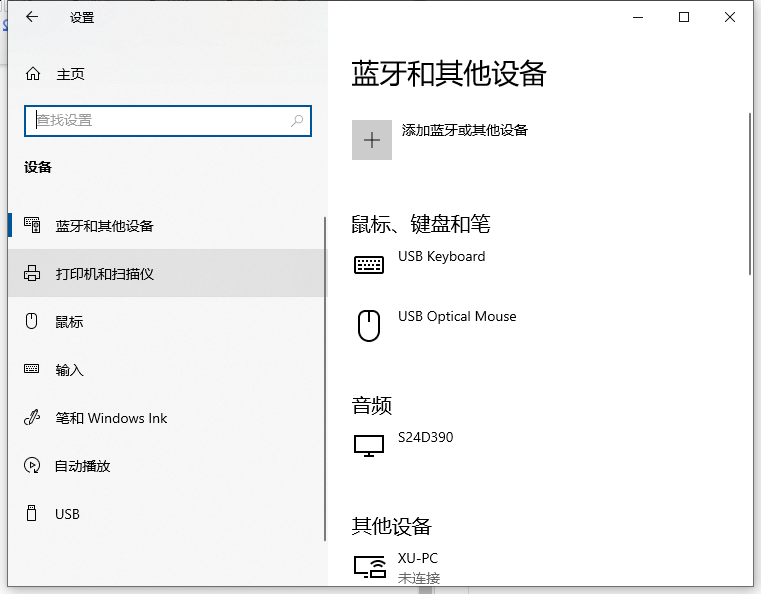The image size is (761, 594).
Task: Click the S24D390 monitor icon
Action: pyautogui.click(x=369, y=445)
